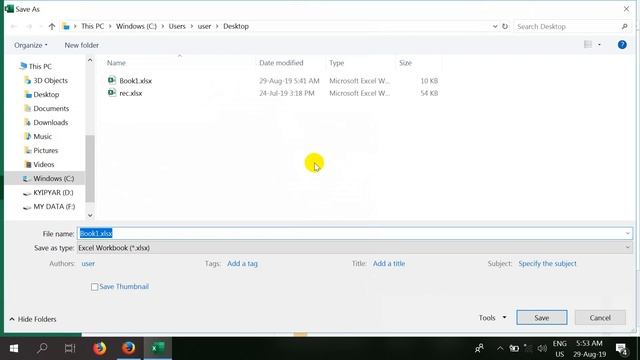Click the People icon in taskbar
This screenshot has height=360, width=640.
click(480, 348)
